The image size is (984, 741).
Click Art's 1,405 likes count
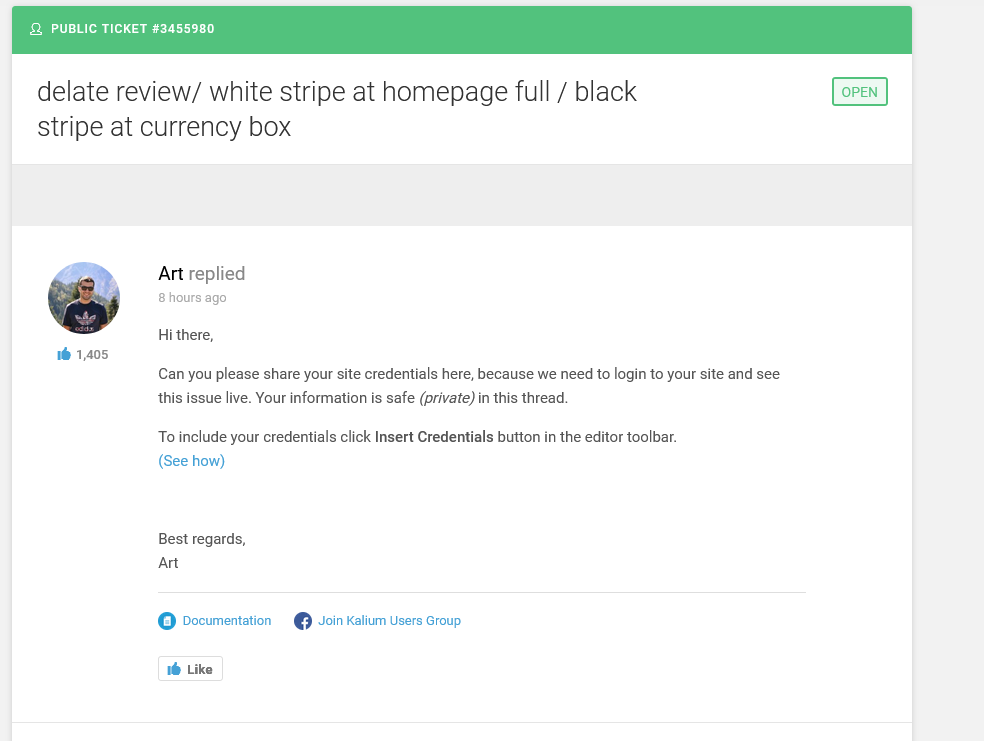pyautogui.click(x=92, y=354)
